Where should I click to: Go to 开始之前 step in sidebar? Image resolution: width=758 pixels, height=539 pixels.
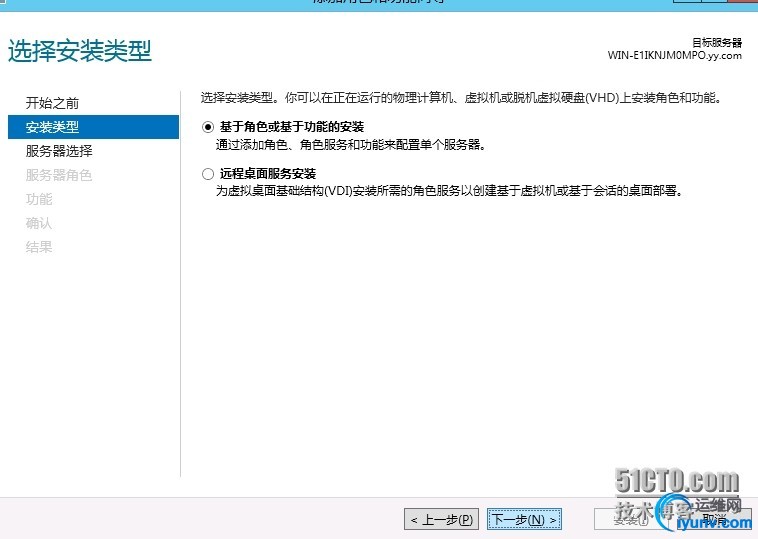(52, 103)
